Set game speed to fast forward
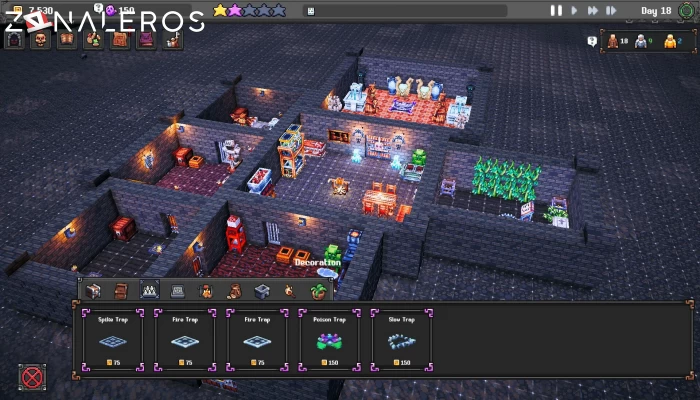The height and width of the screenshot is (400, 700). pos(593,10)
